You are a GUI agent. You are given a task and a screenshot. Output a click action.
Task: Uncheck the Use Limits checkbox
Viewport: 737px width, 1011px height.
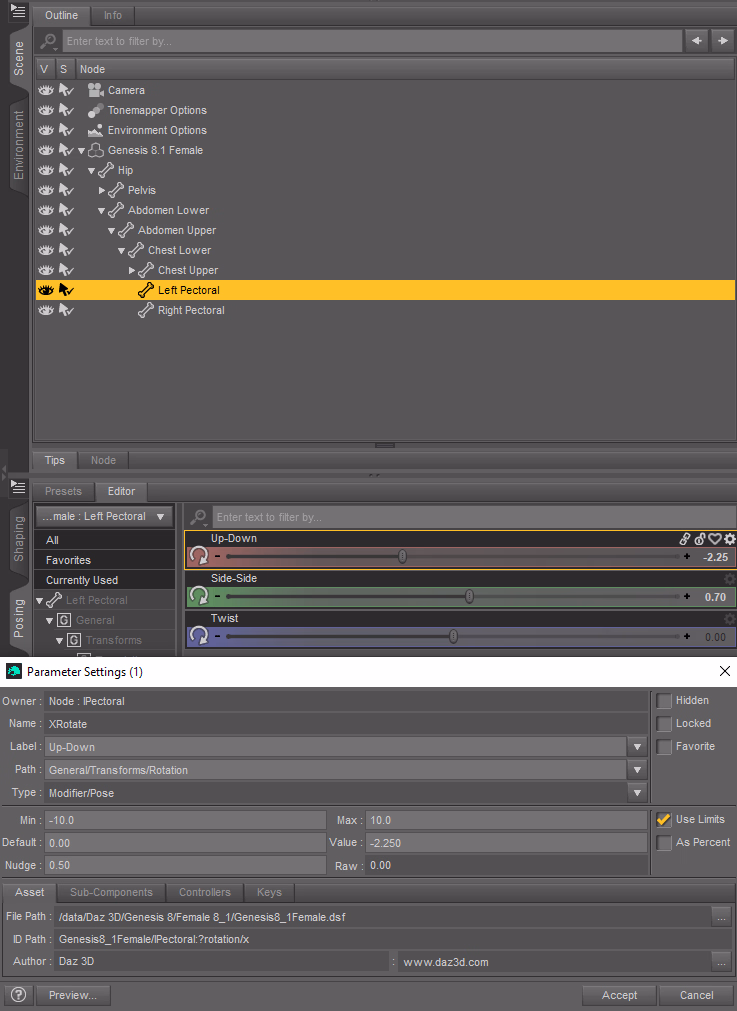point(663,819)
